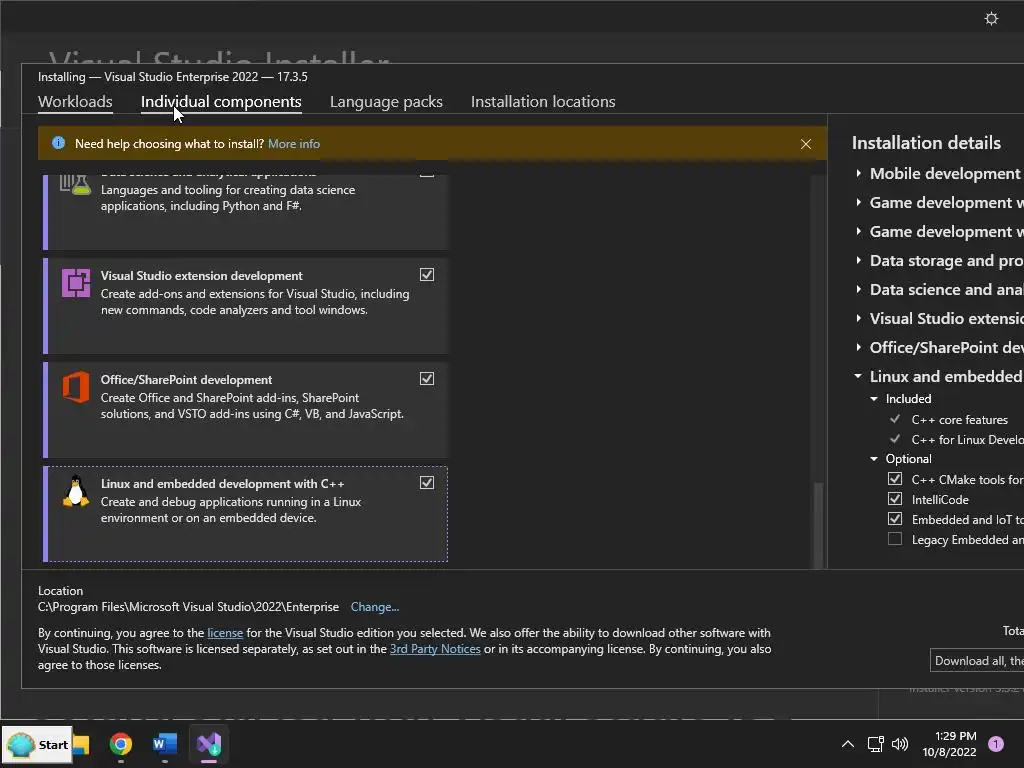The height and width of the screenshot is (768, 1024).
Task: Click the Office/SharePoint development logo icon
Action: pos(76,387)
